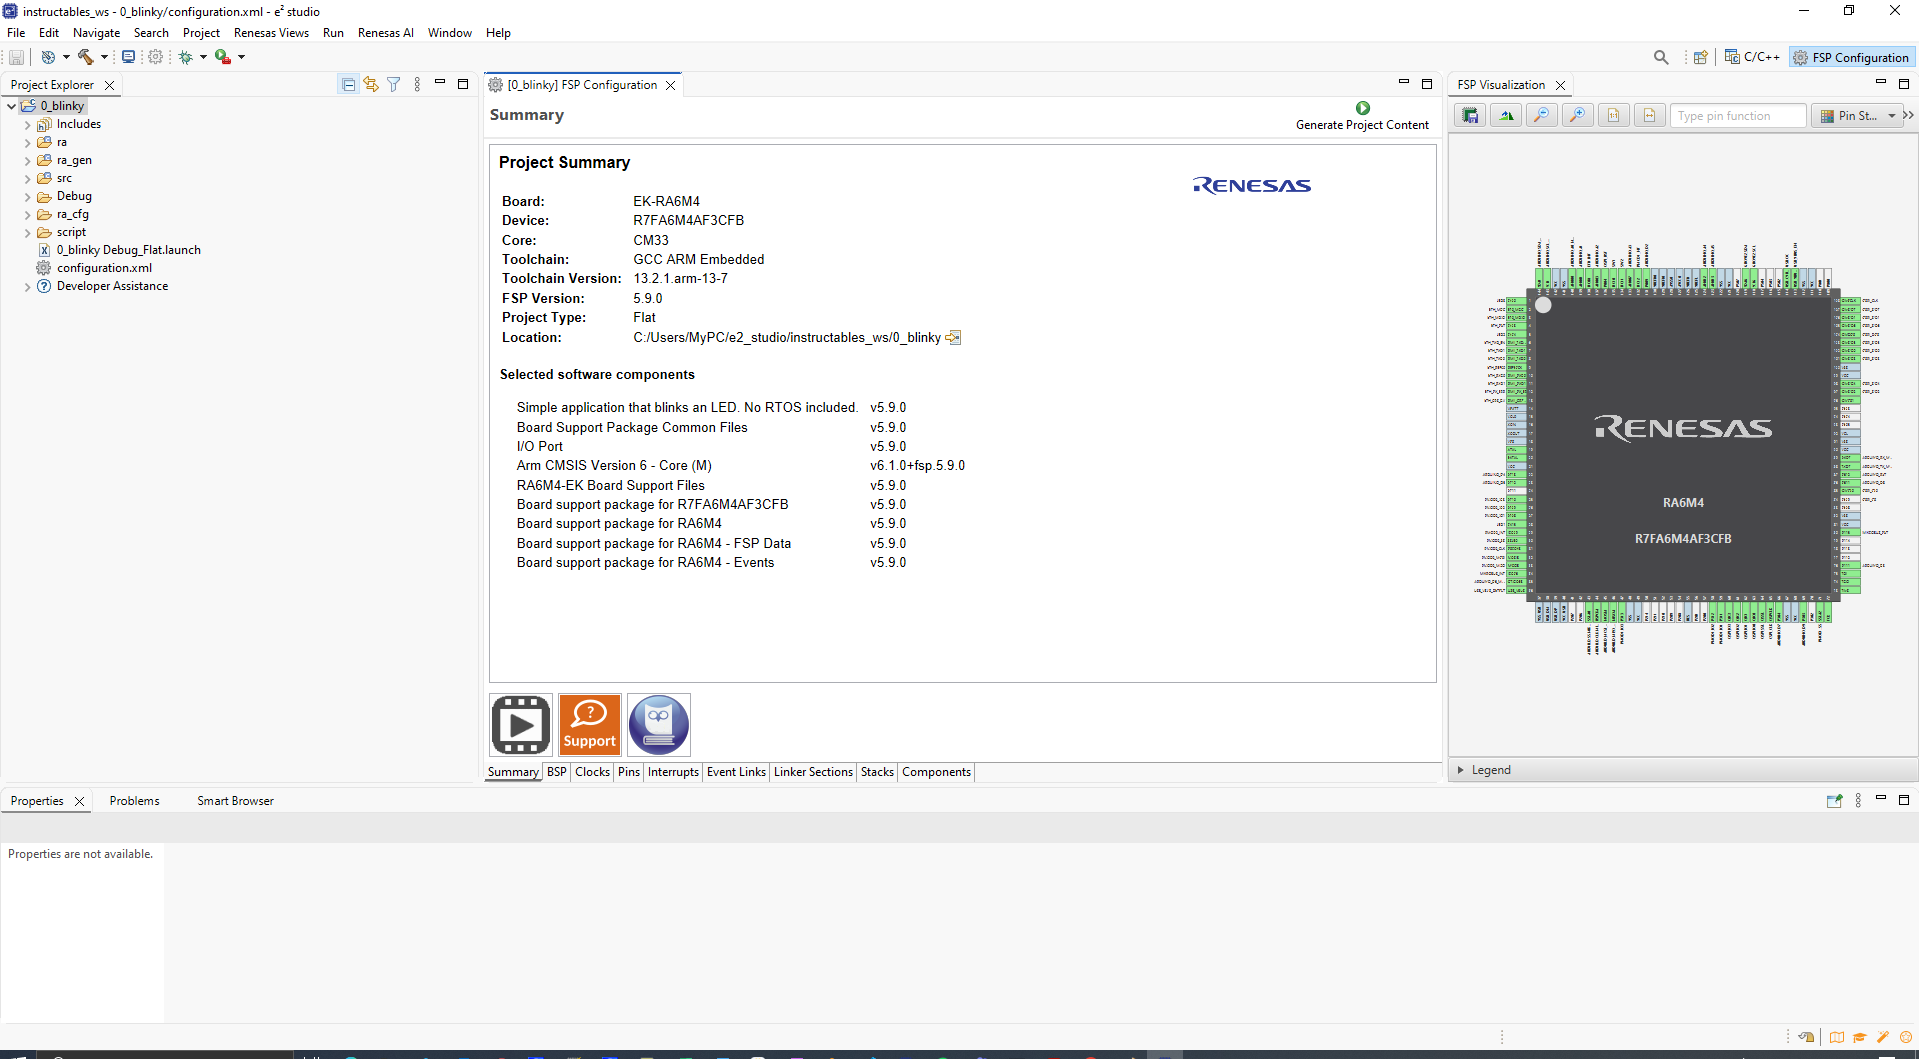The width and height of the screenshot is (1919, 1059).
Task: Select the 1:1 zoom reset icon
Action: click(x=1613, y=115)
